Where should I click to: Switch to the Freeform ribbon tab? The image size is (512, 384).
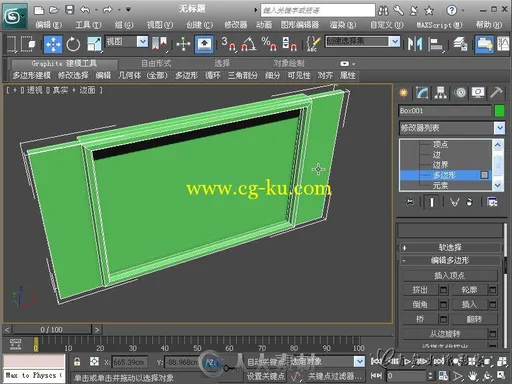point(156,63)
